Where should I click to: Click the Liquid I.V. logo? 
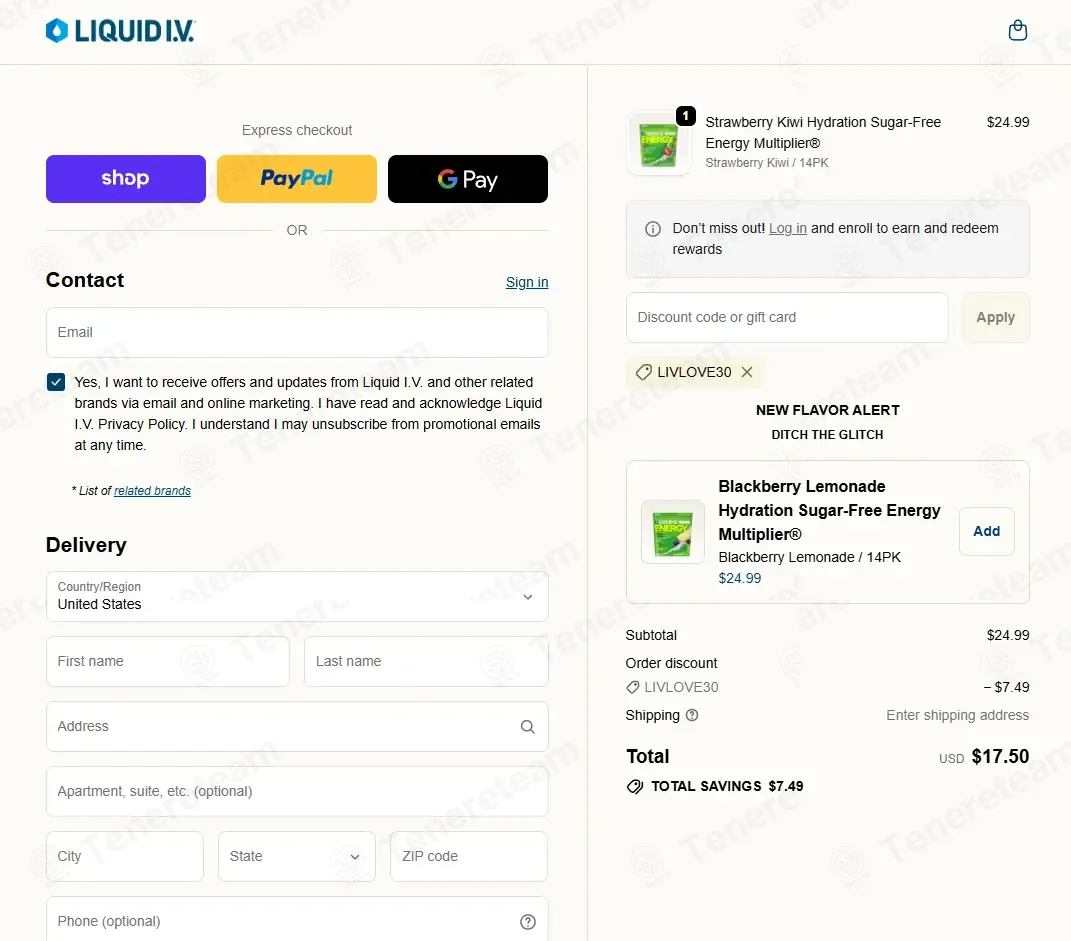(120, 31)
